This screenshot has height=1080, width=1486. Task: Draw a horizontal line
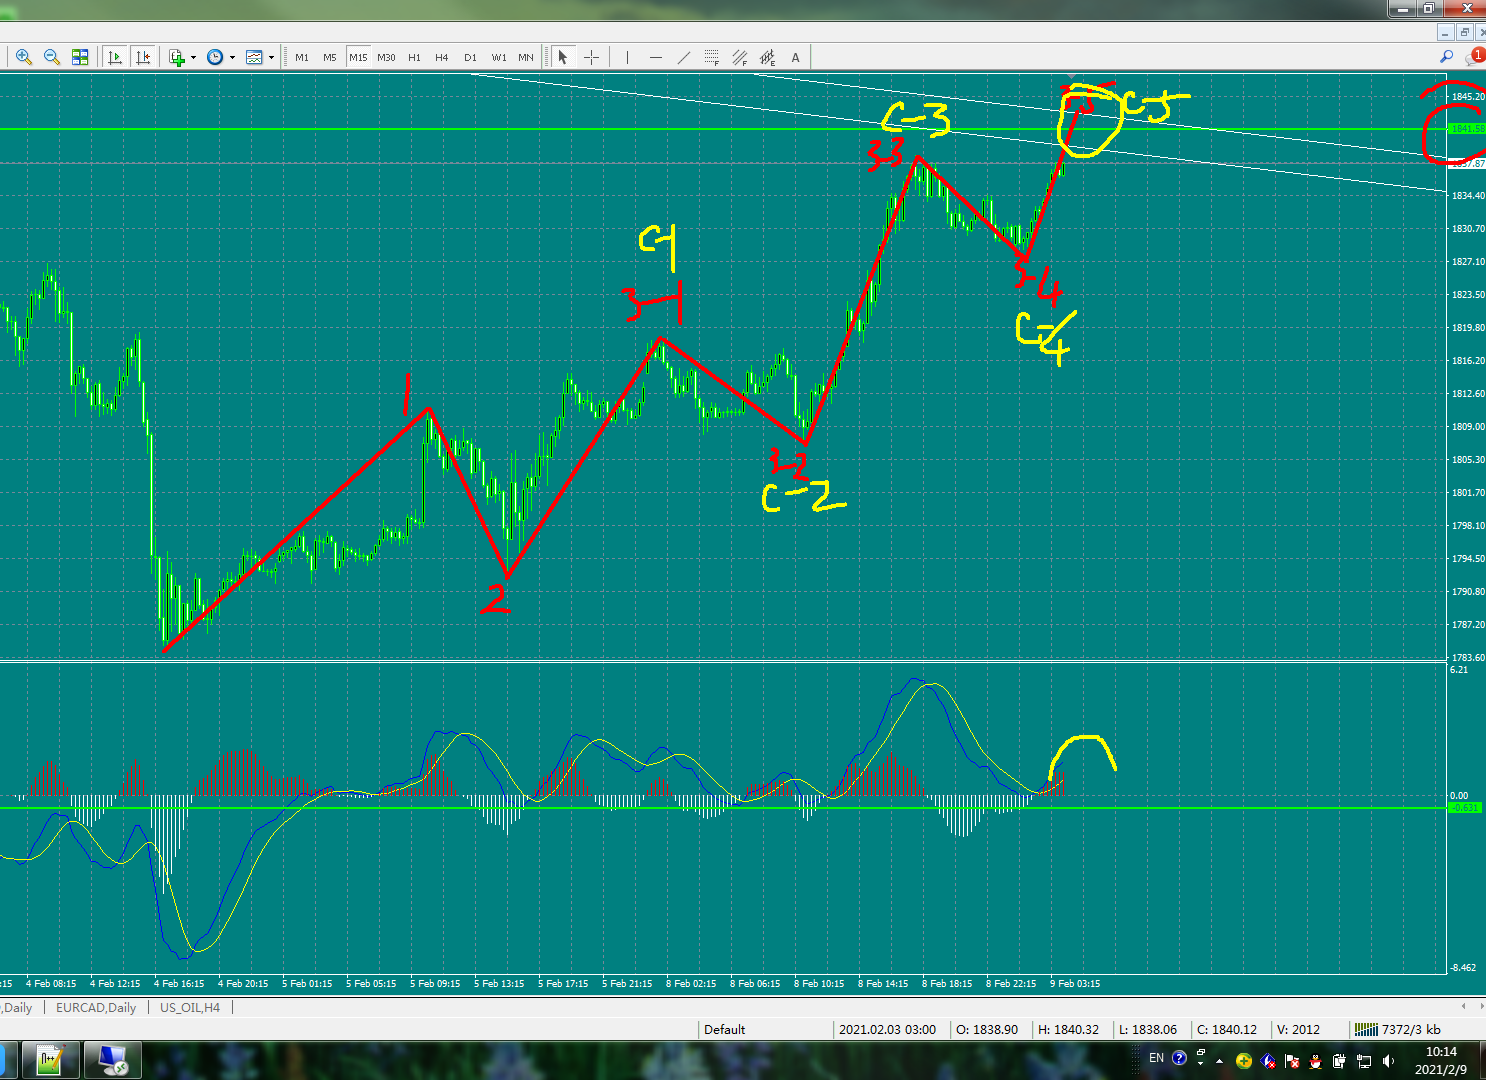pyautogui.click(x=656, y=58)
